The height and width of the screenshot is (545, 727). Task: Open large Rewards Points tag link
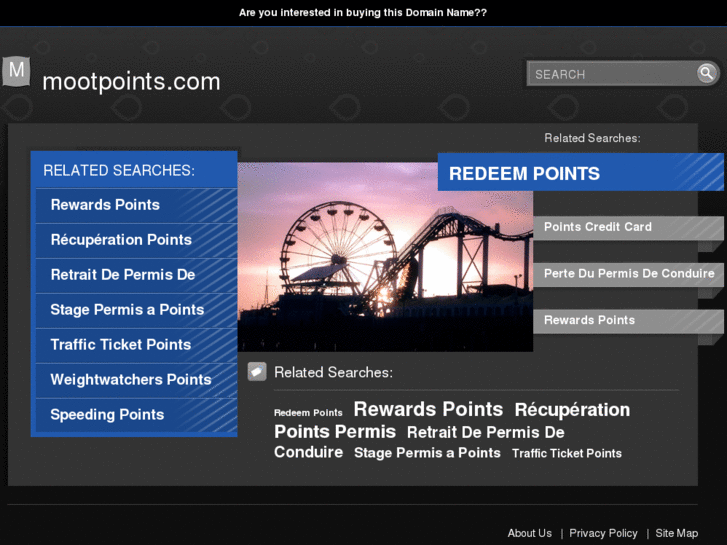[428, 409]
